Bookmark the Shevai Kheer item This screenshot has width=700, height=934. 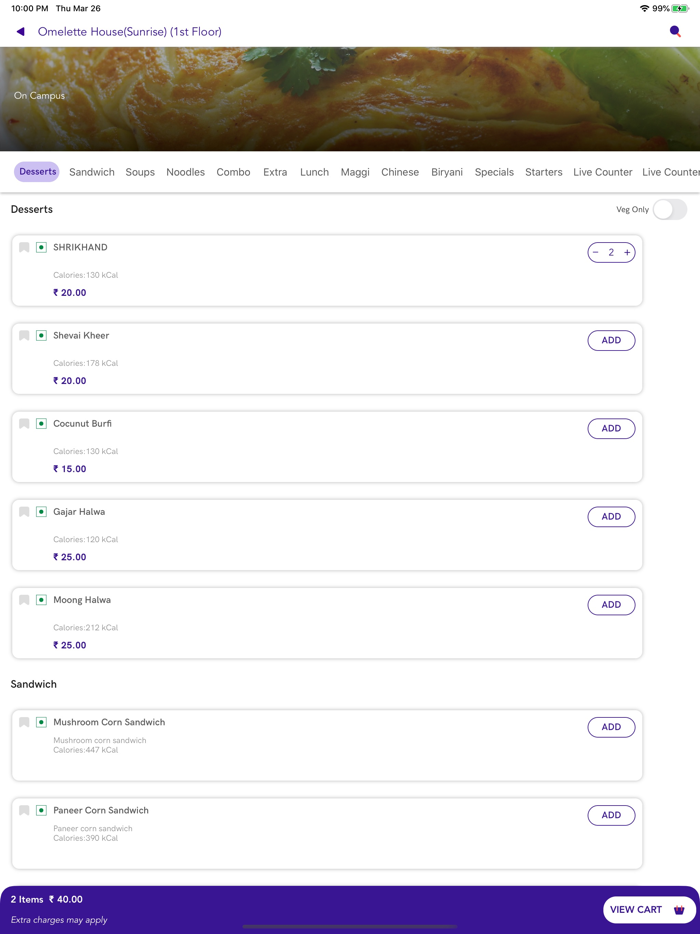click(x=24, y=335)
